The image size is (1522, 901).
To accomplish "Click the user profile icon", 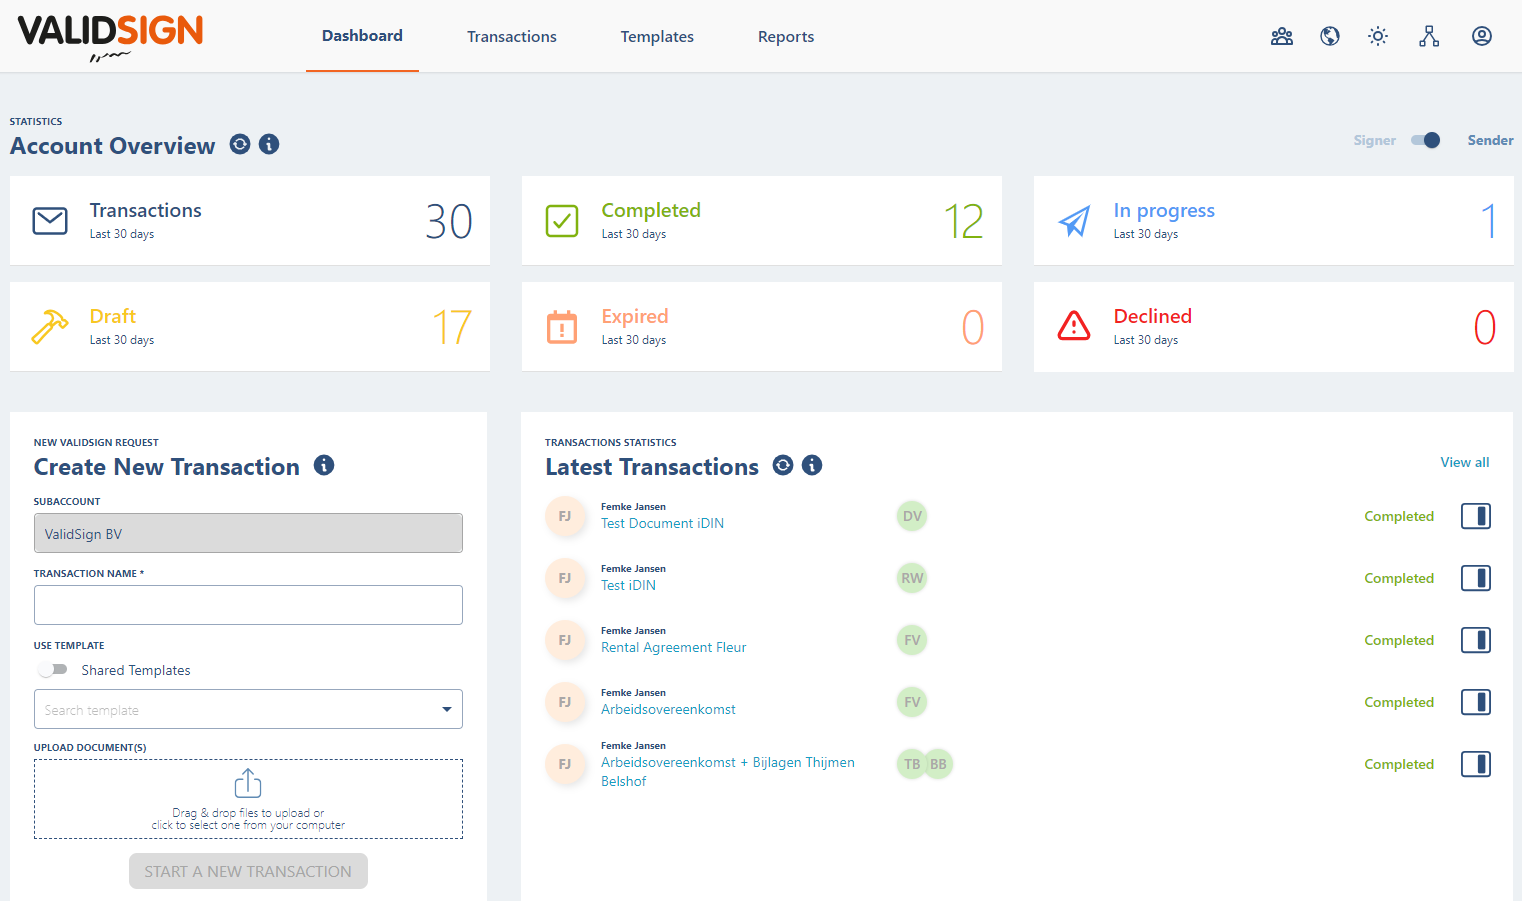I will tap(1481, 36).
